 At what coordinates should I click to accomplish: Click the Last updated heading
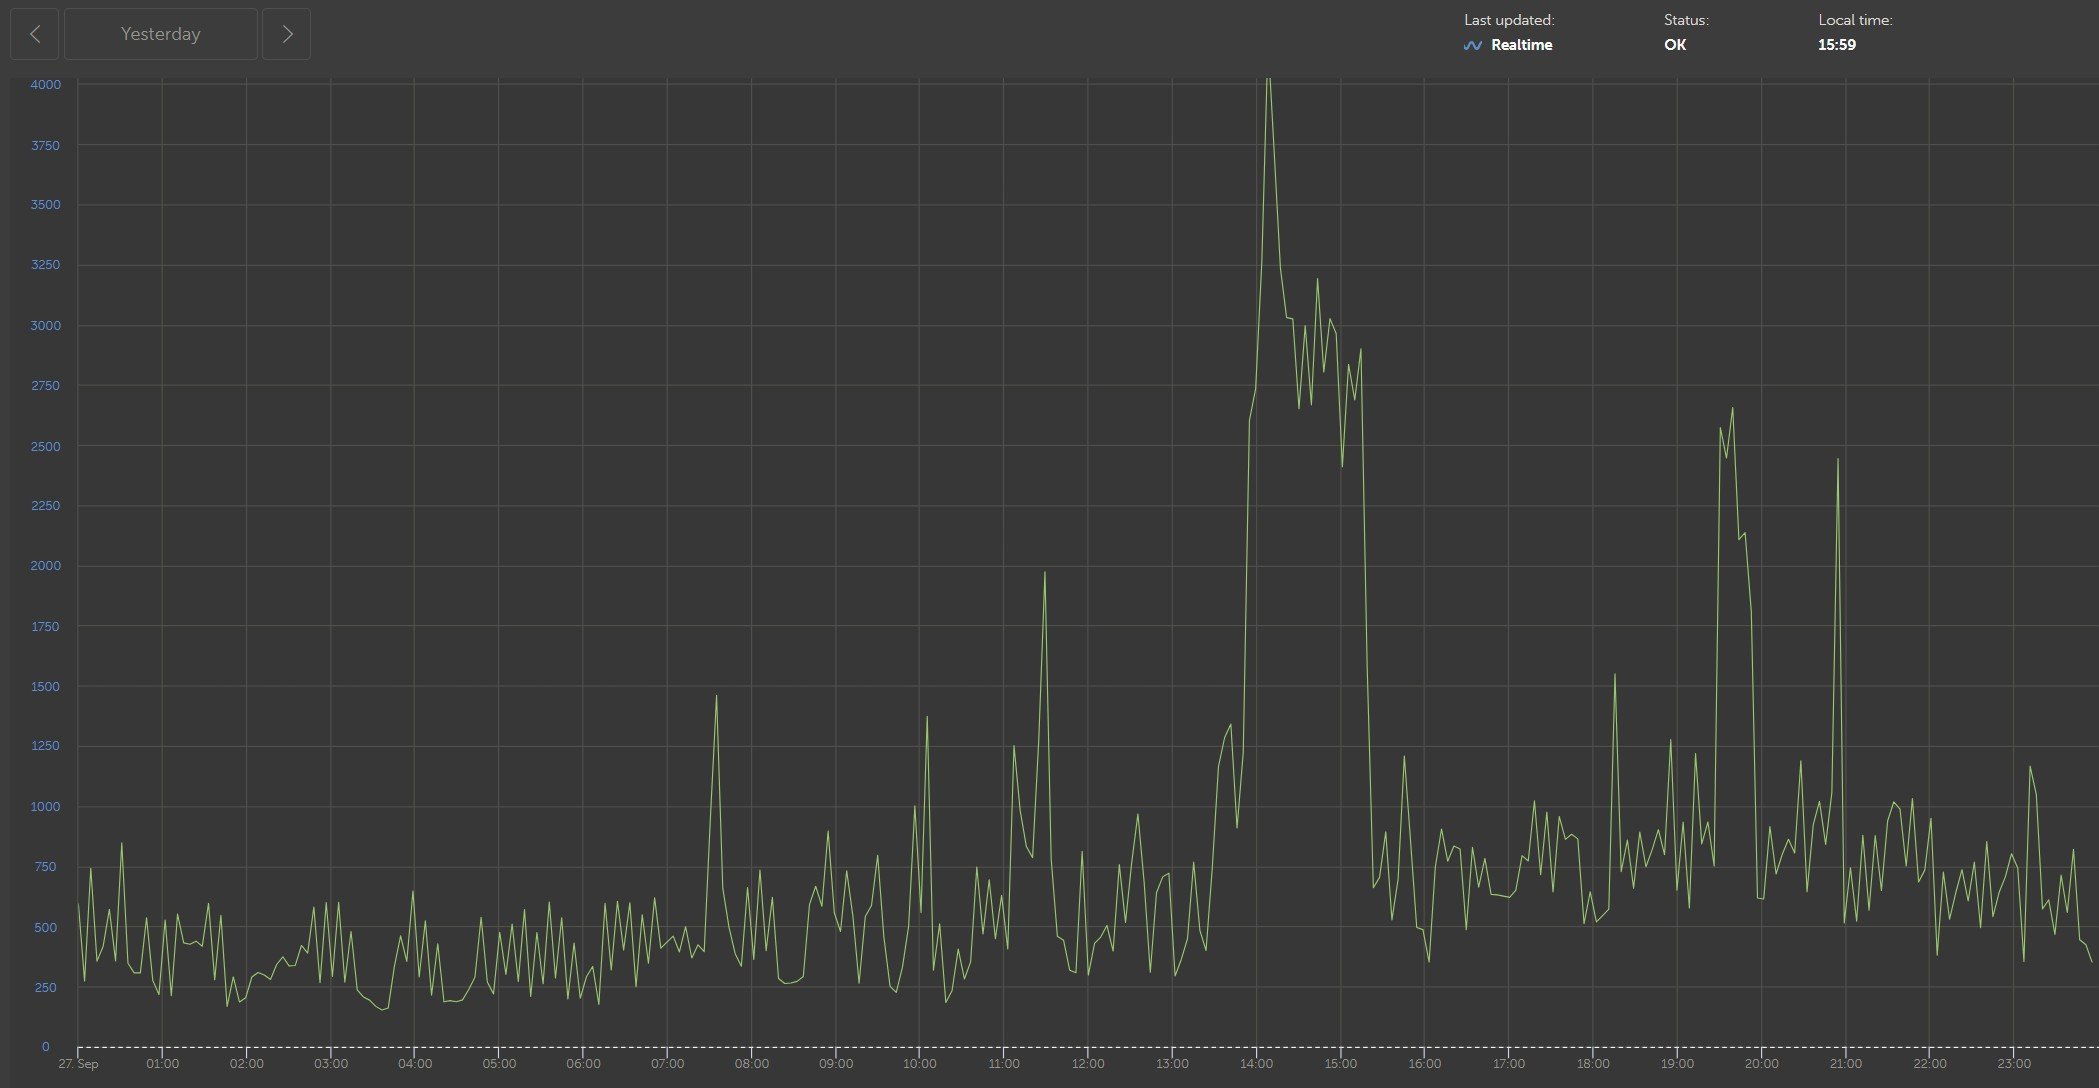click(x=1509, y=20)
